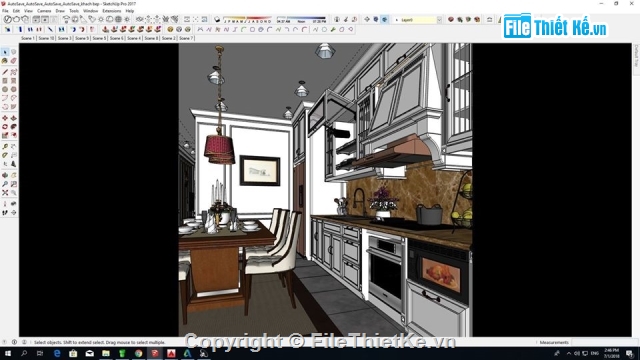Select the Tape Measure tool
The width and height of the screenshot is (640, 360).
coord(5,147)
